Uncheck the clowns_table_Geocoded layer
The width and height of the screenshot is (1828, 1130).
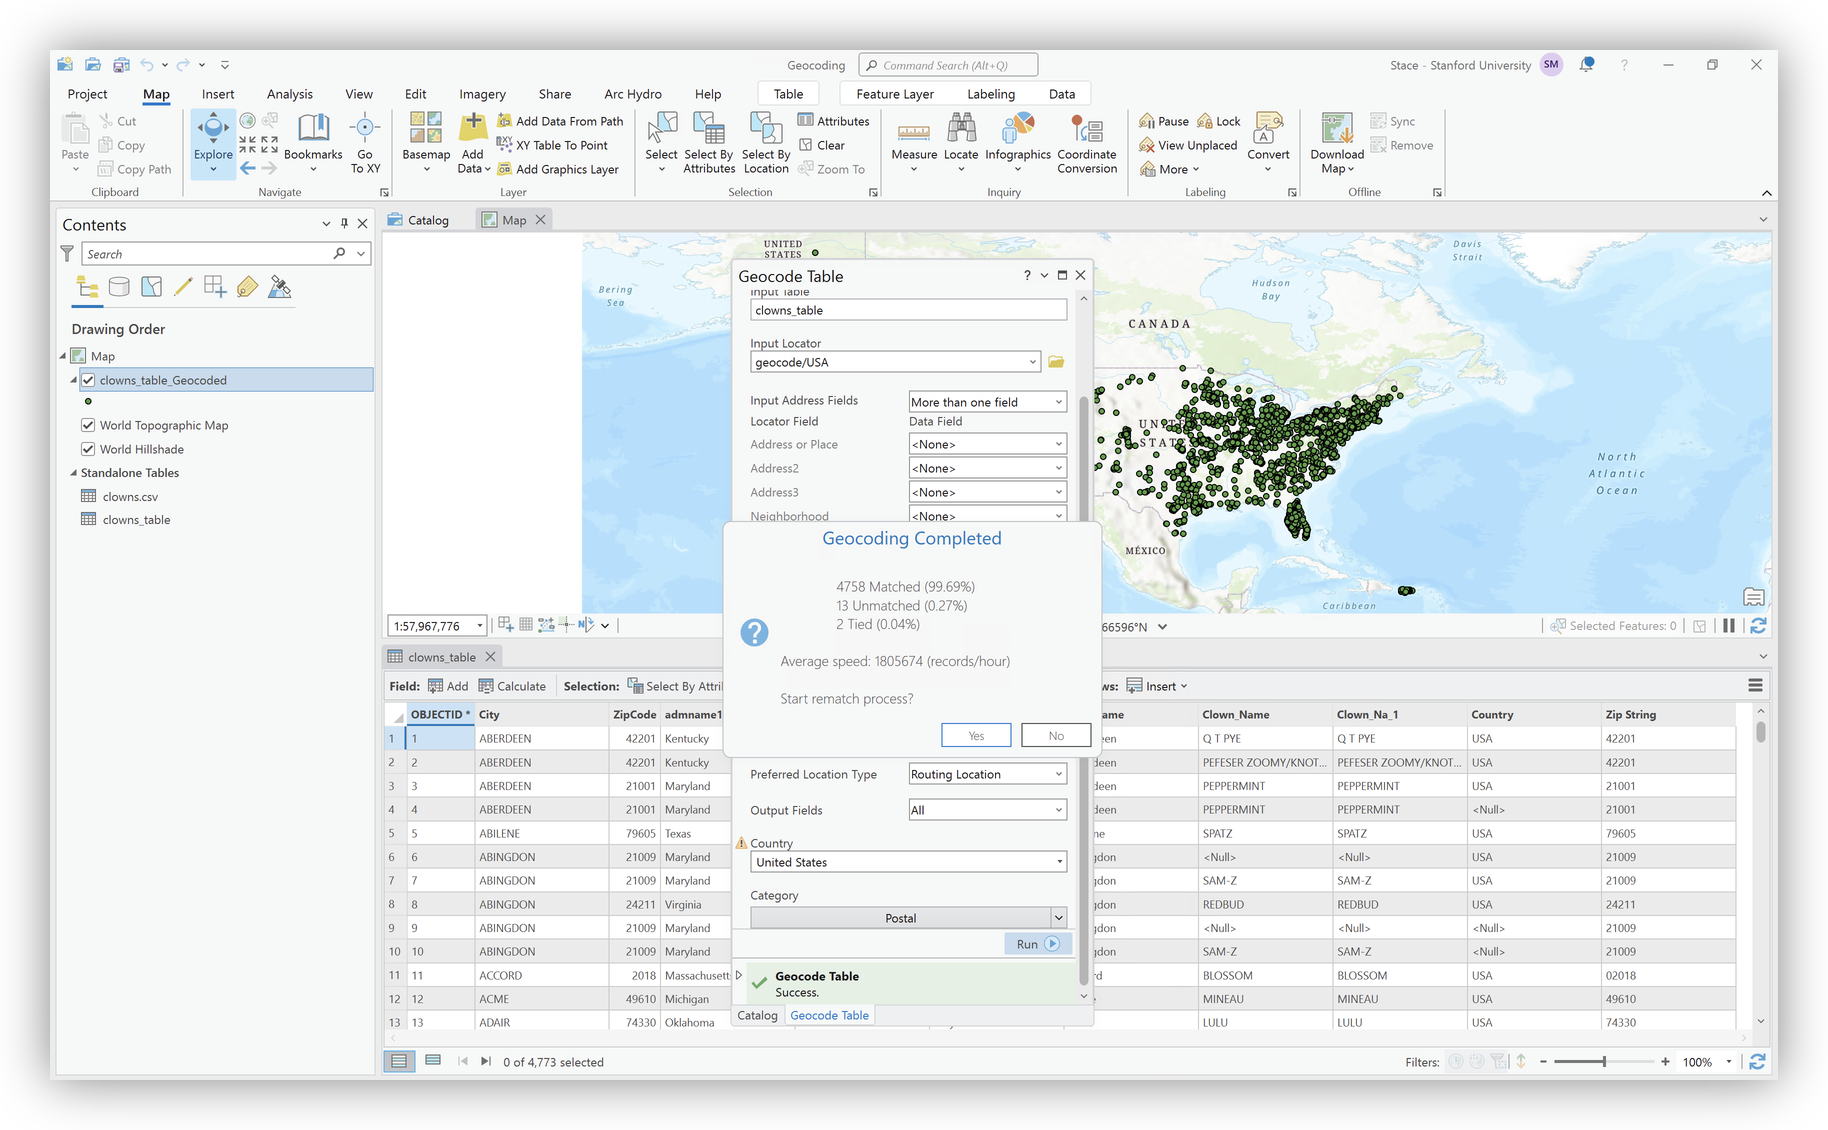[89, 380]
